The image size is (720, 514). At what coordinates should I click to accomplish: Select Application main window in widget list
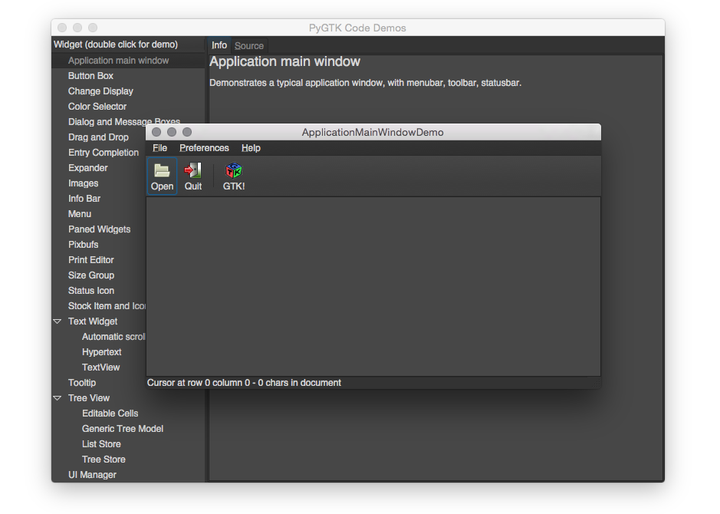(x=118, y=60)
